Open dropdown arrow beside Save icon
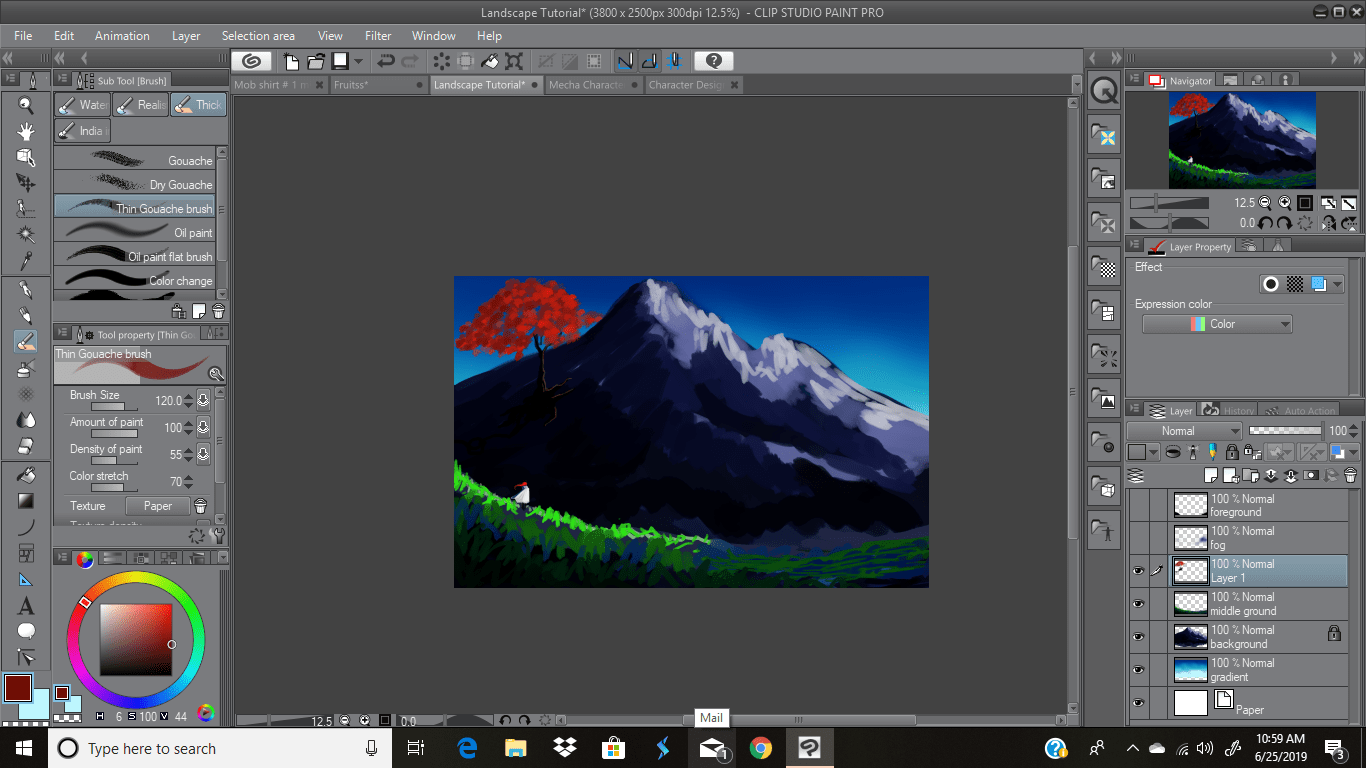This screenshot has width=1366, height=768. point(358,61)
